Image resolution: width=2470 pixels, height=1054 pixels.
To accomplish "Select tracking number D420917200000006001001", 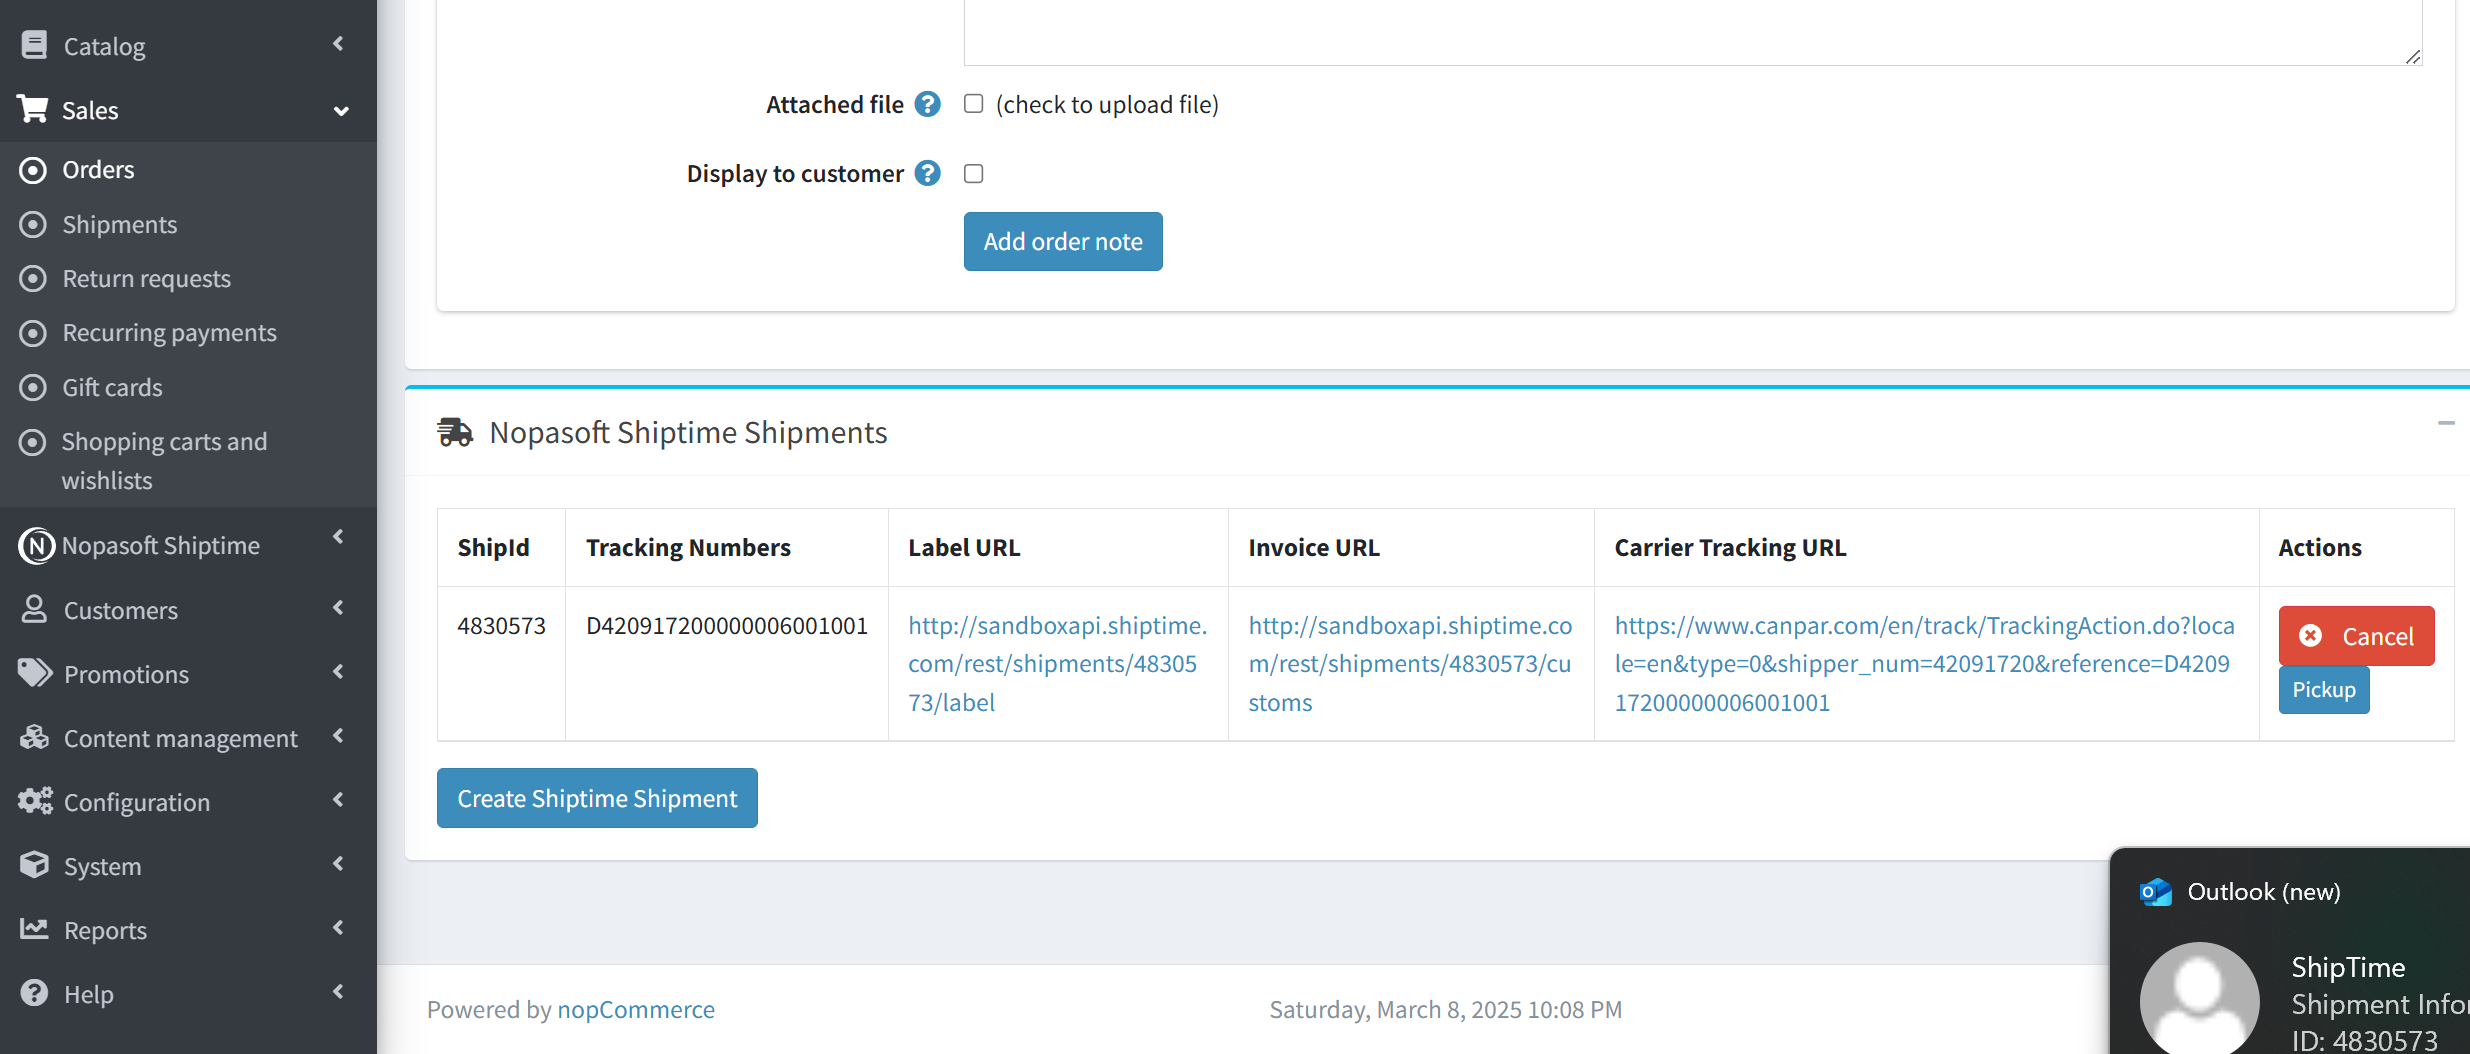I will pos(727,626).
